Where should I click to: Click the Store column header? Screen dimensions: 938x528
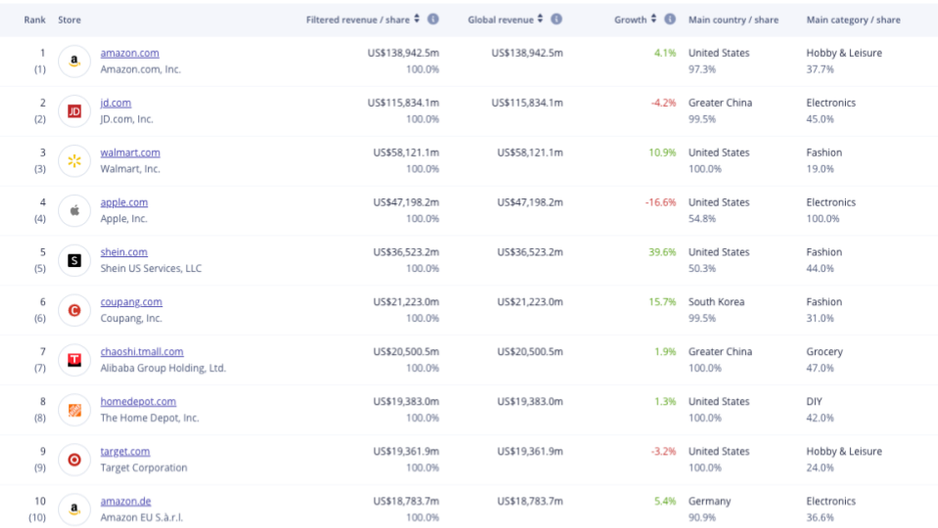coord(69,20)
